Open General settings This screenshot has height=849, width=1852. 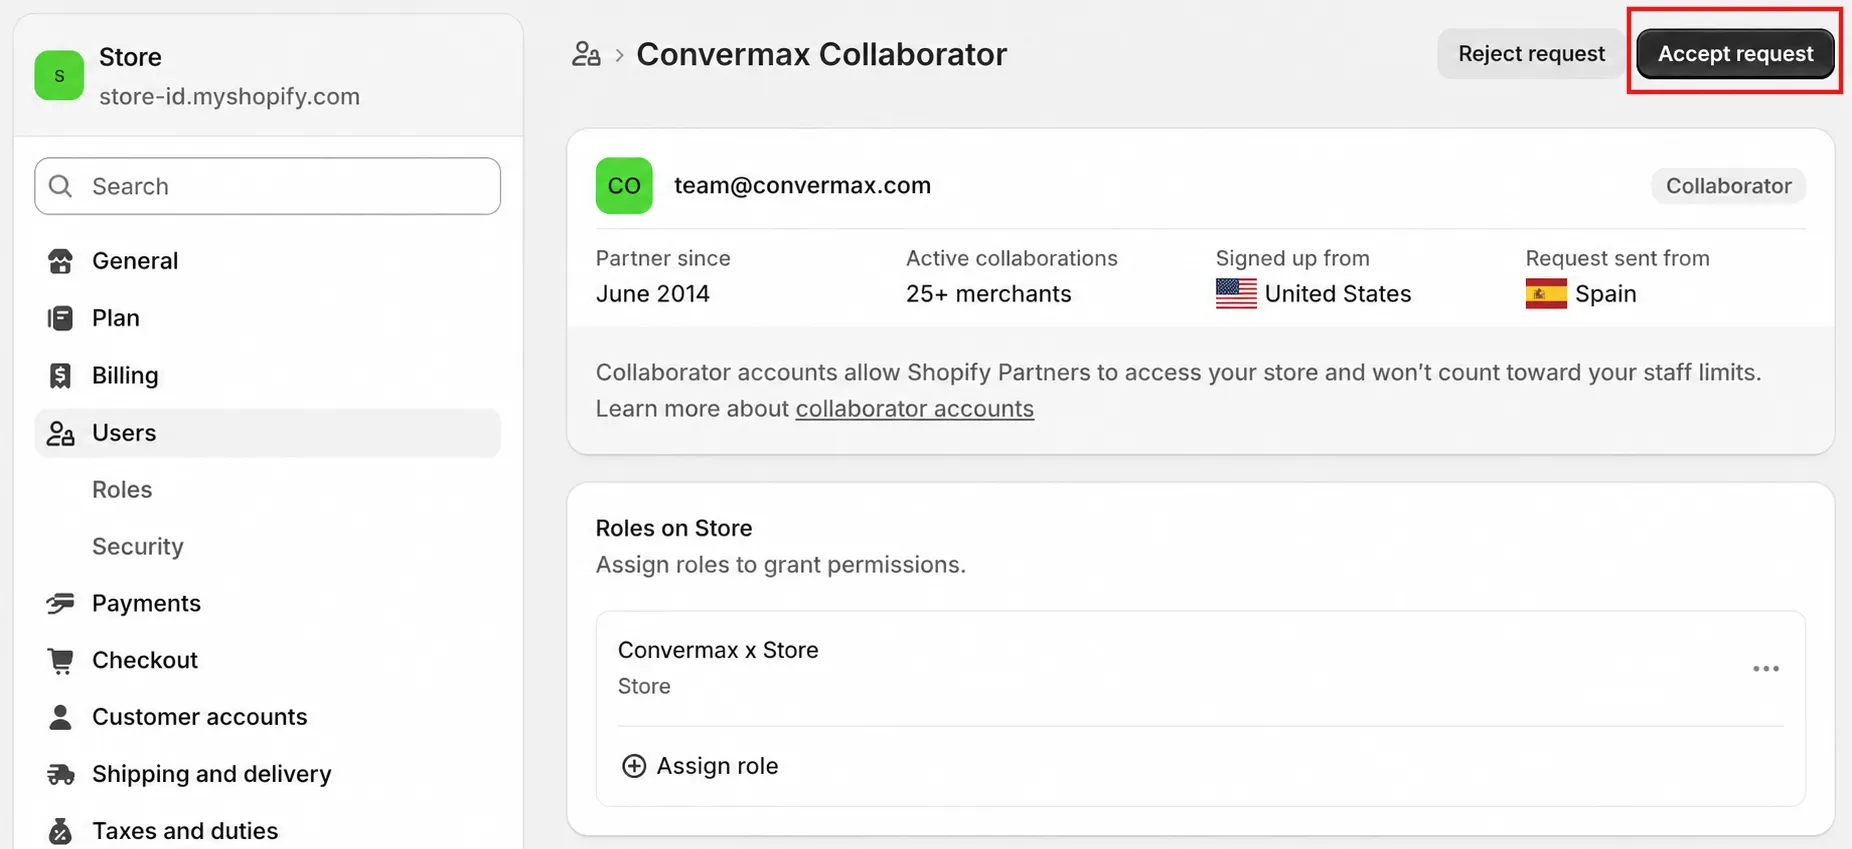(x=267, y=261)
